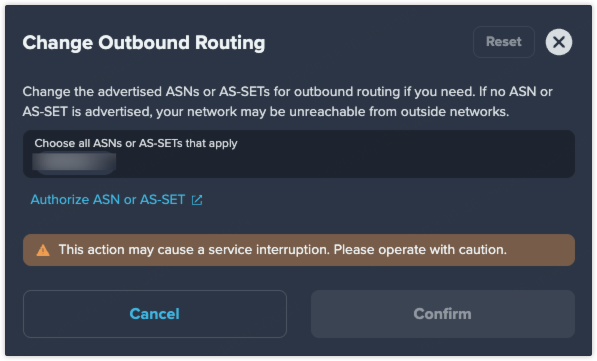Dismiss the dialog with the round X icon
The height and width of the screenshot is (361, 597).
(559, 42)
